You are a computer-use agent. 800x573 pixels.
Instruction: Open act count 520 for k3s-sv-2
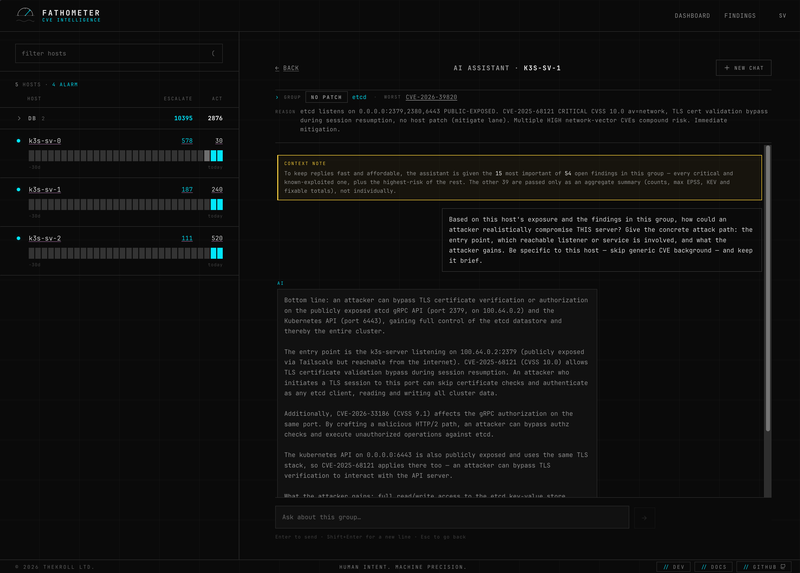[217, 238]
